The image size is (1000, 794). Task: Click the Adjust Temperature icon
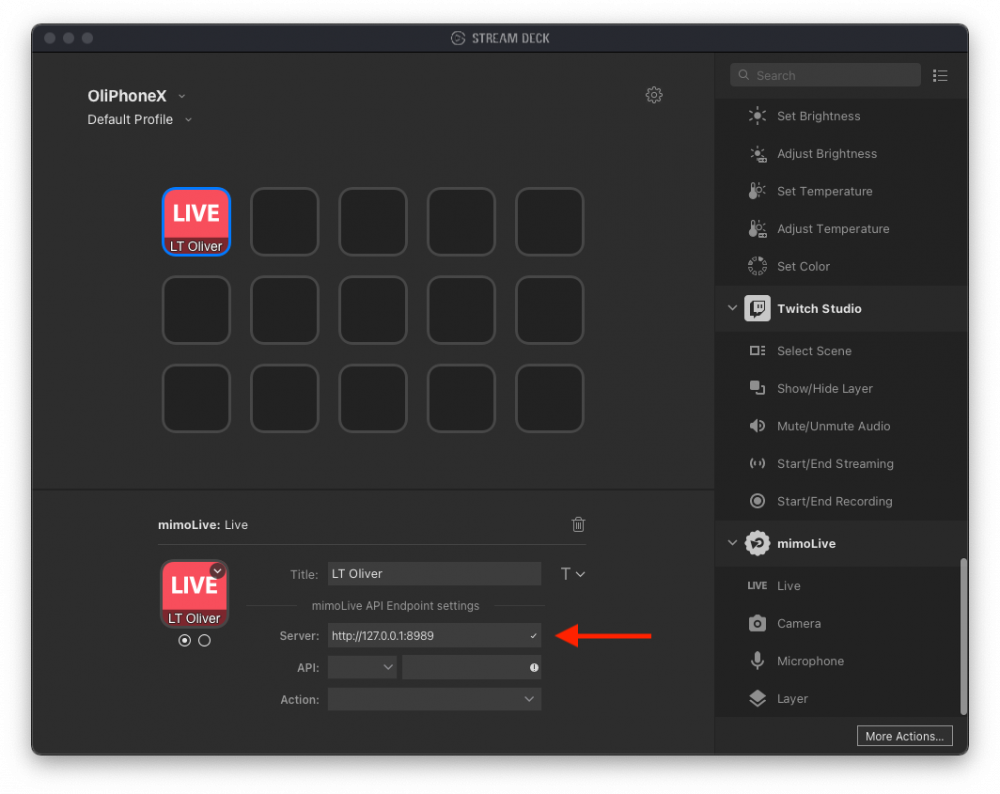[x=757, y=229]
